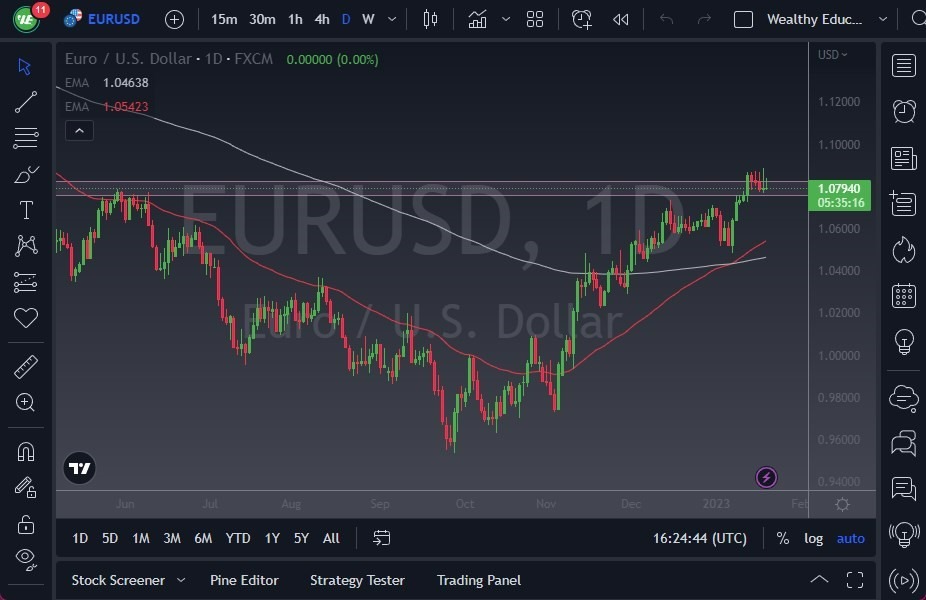Select the Measure ruler tool
926x600 pixels.
pyautogui.click(x=25, y=367)
